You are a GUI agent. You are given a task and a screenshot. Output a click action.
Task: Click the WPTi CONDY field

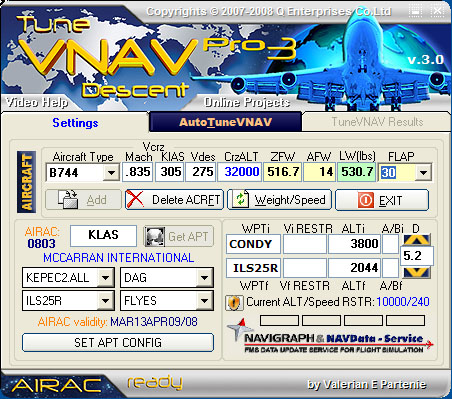pos(253,244)
